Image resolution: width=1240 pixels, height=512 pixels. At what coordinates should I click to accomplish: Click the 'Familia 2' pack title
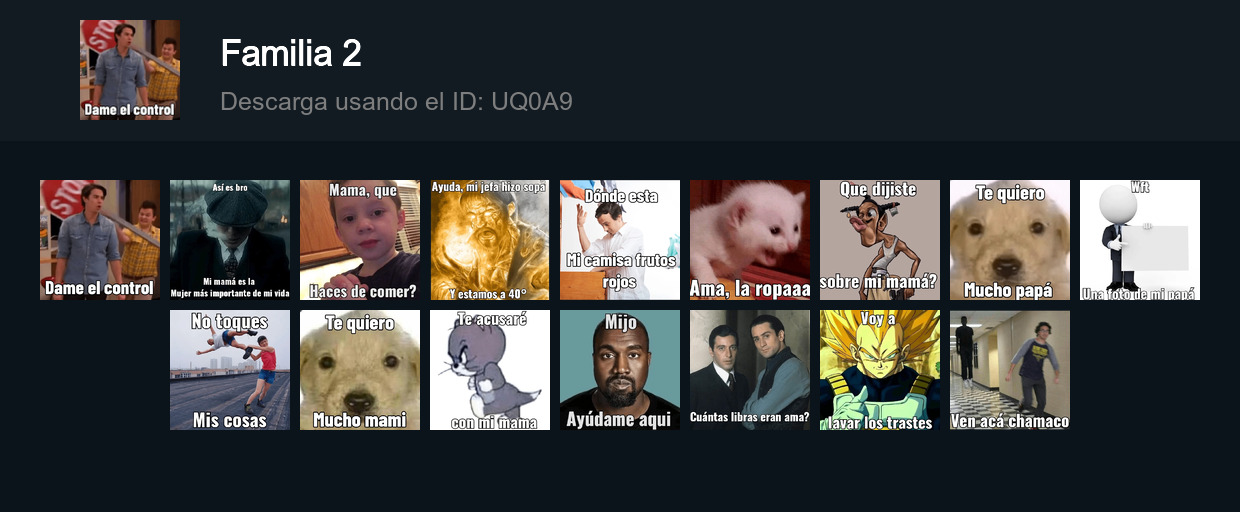pos(291,53)
